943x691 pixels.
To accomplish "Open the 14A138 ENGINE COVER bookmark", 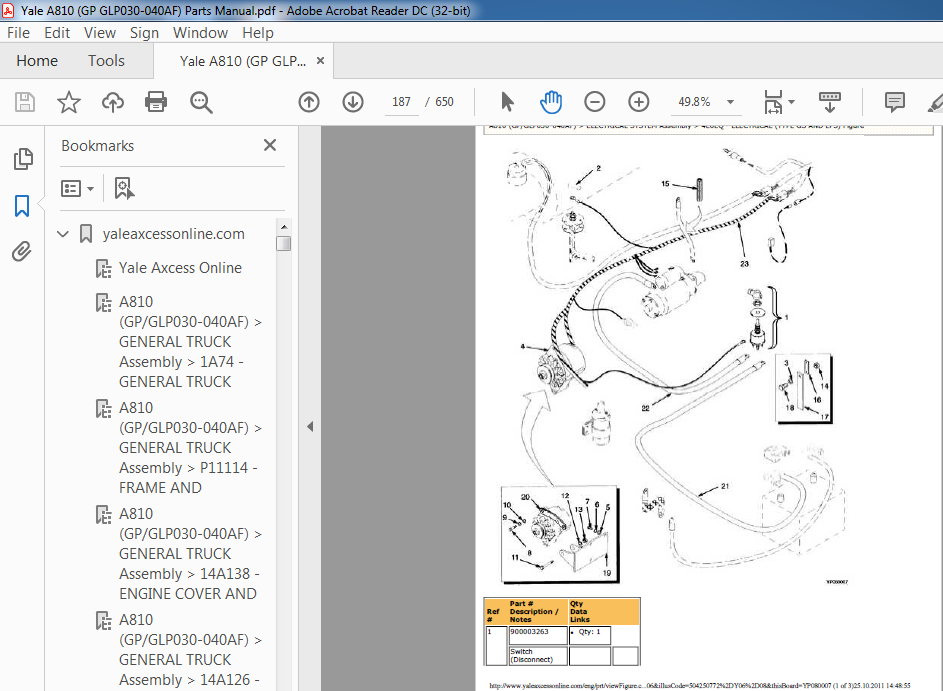I will (x=191, y=553).
